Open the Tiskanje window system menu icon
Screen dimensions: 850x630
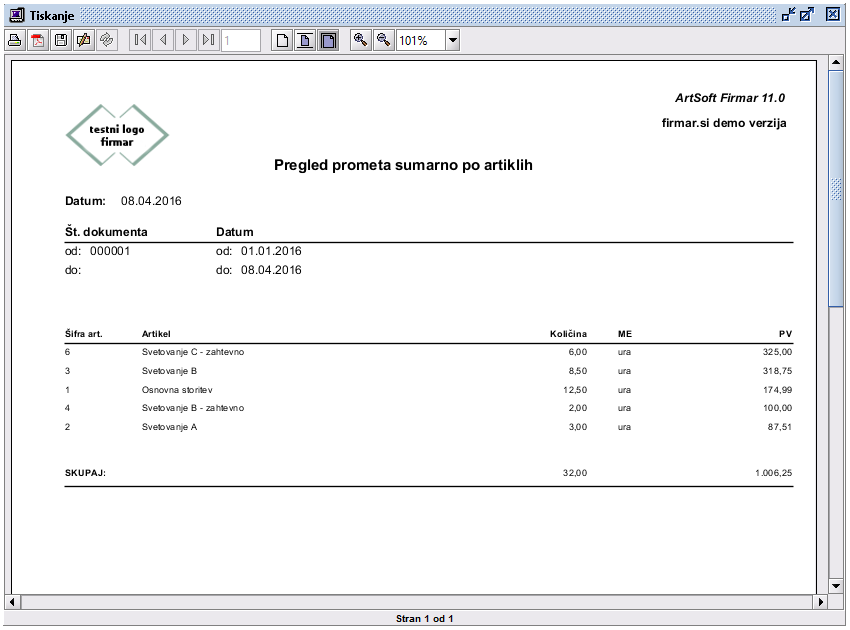pyautogui.click(x=16, y=15)
